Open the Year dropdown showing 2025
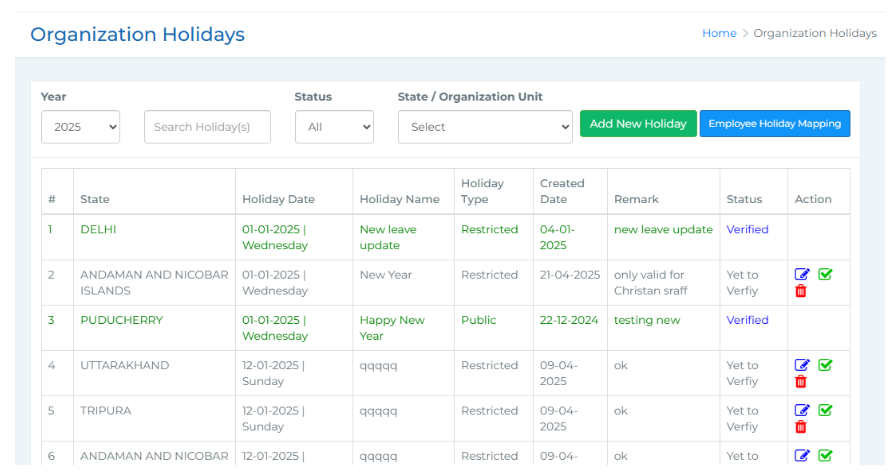Screen dimensions: 896x476 click(x=80, y=127)
